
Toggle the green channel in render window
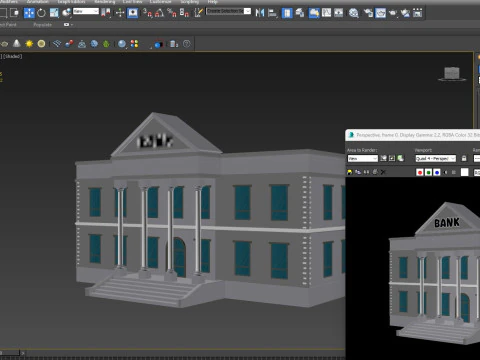click(428, 172)
